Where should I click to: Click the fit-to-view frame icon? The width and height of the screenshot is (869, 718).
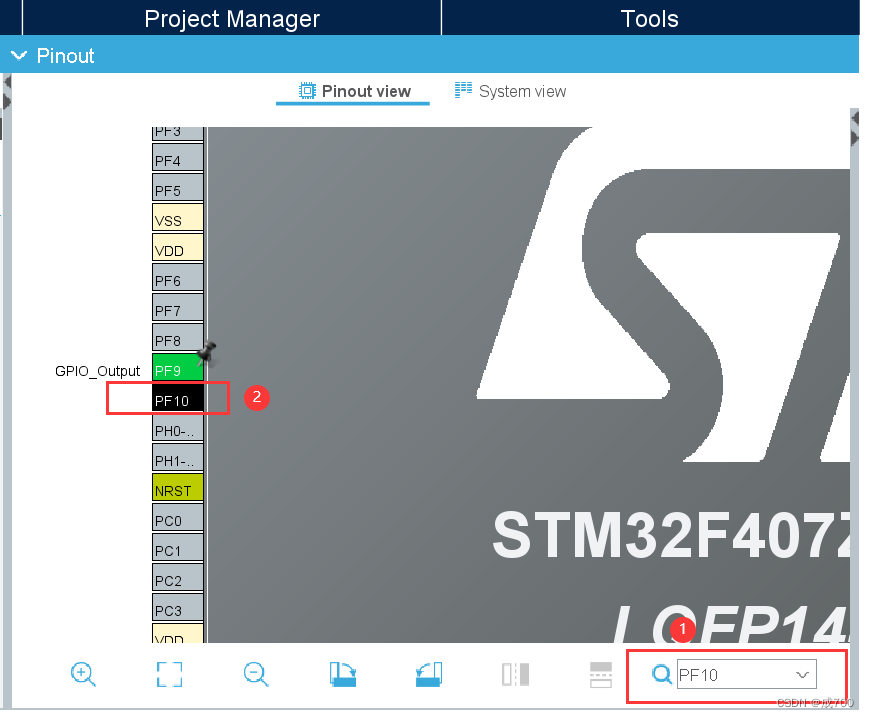click(x=169, y=674)
